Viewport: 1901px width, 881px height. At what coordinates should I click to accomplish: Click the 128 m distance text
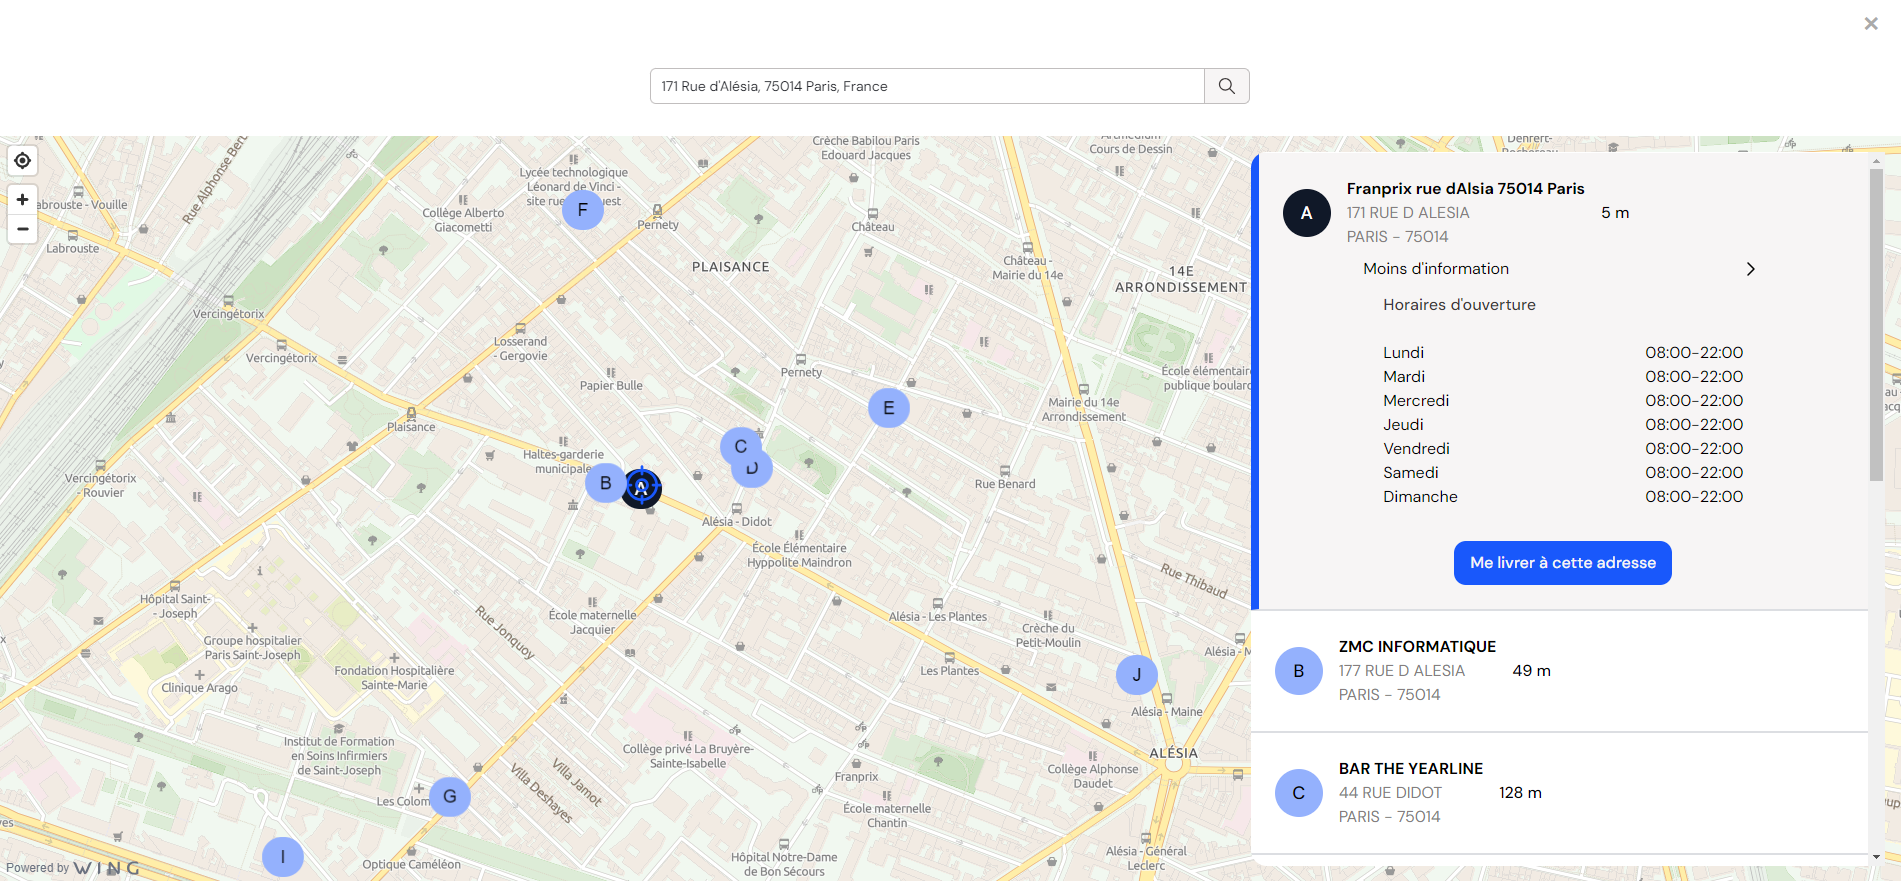pyautogui.click(x=1520, y=793)
